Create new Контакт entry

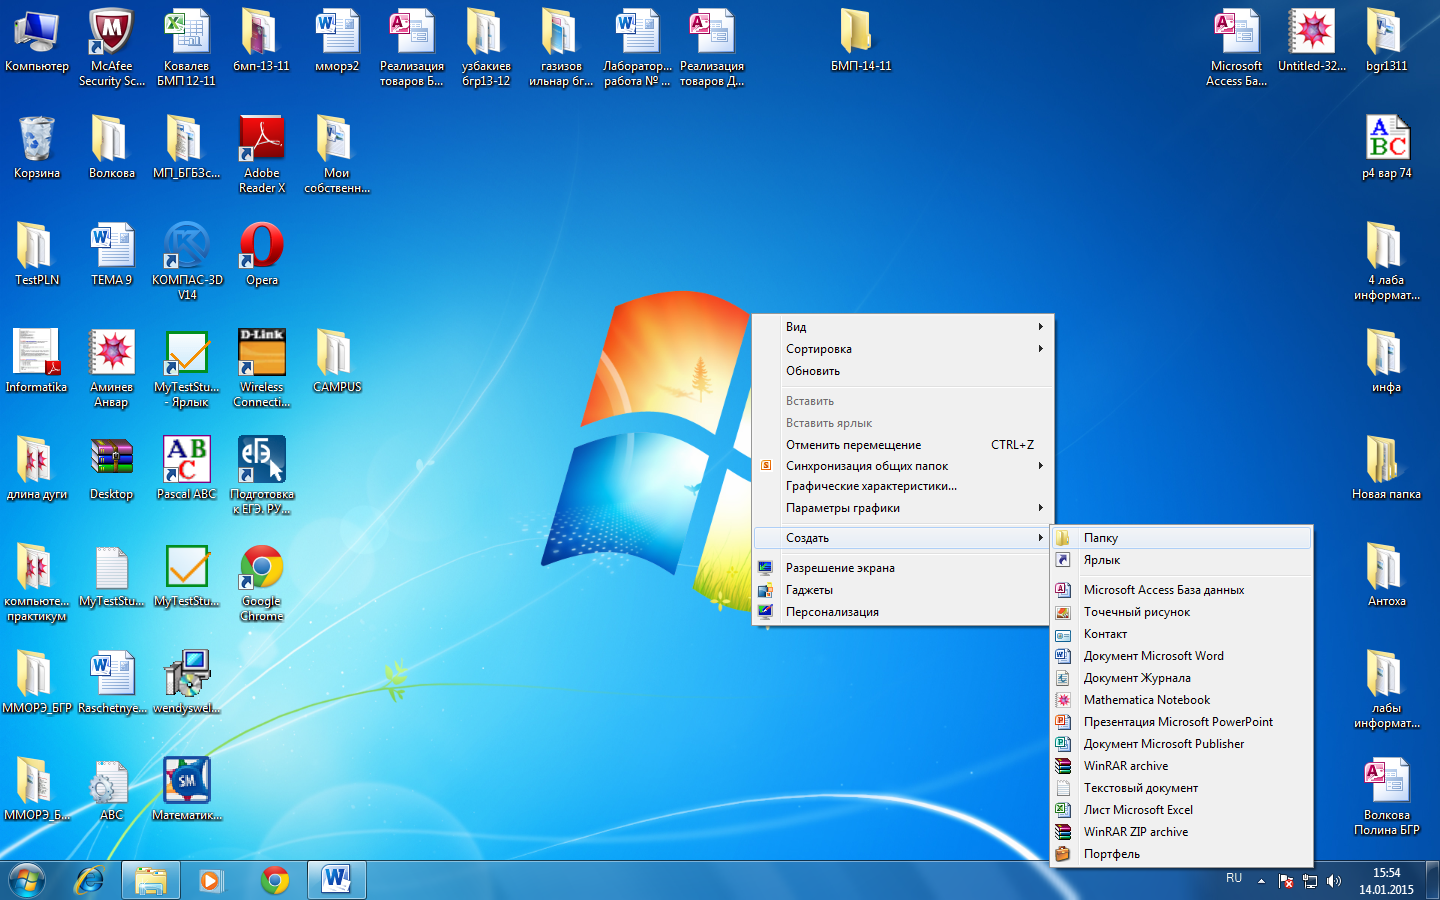tap(1181, 634)
